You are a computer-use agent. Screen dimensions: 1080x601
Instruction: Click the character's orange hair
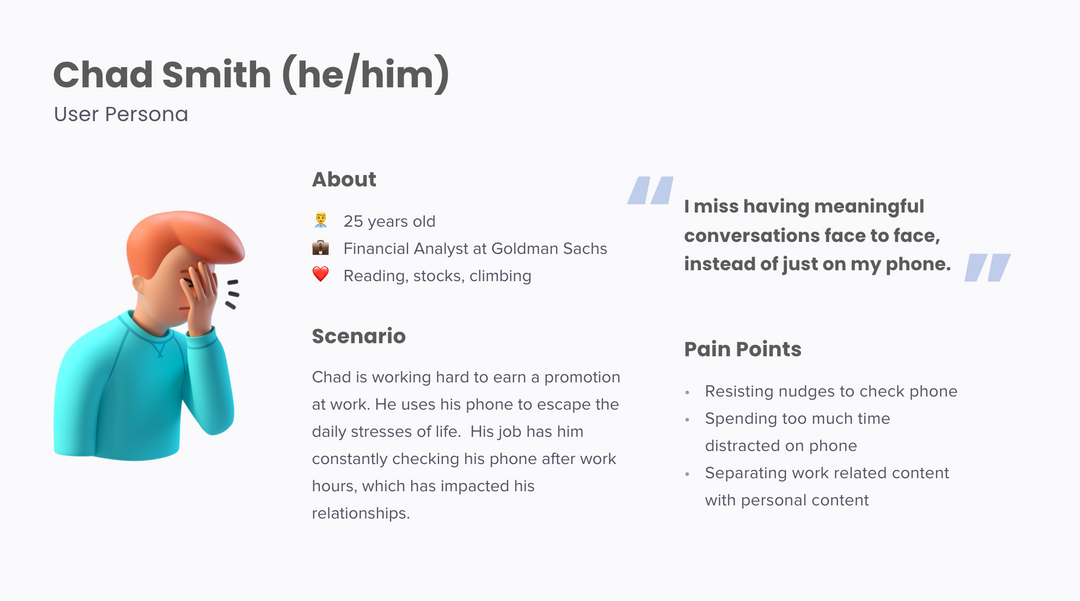coord(185,241)
